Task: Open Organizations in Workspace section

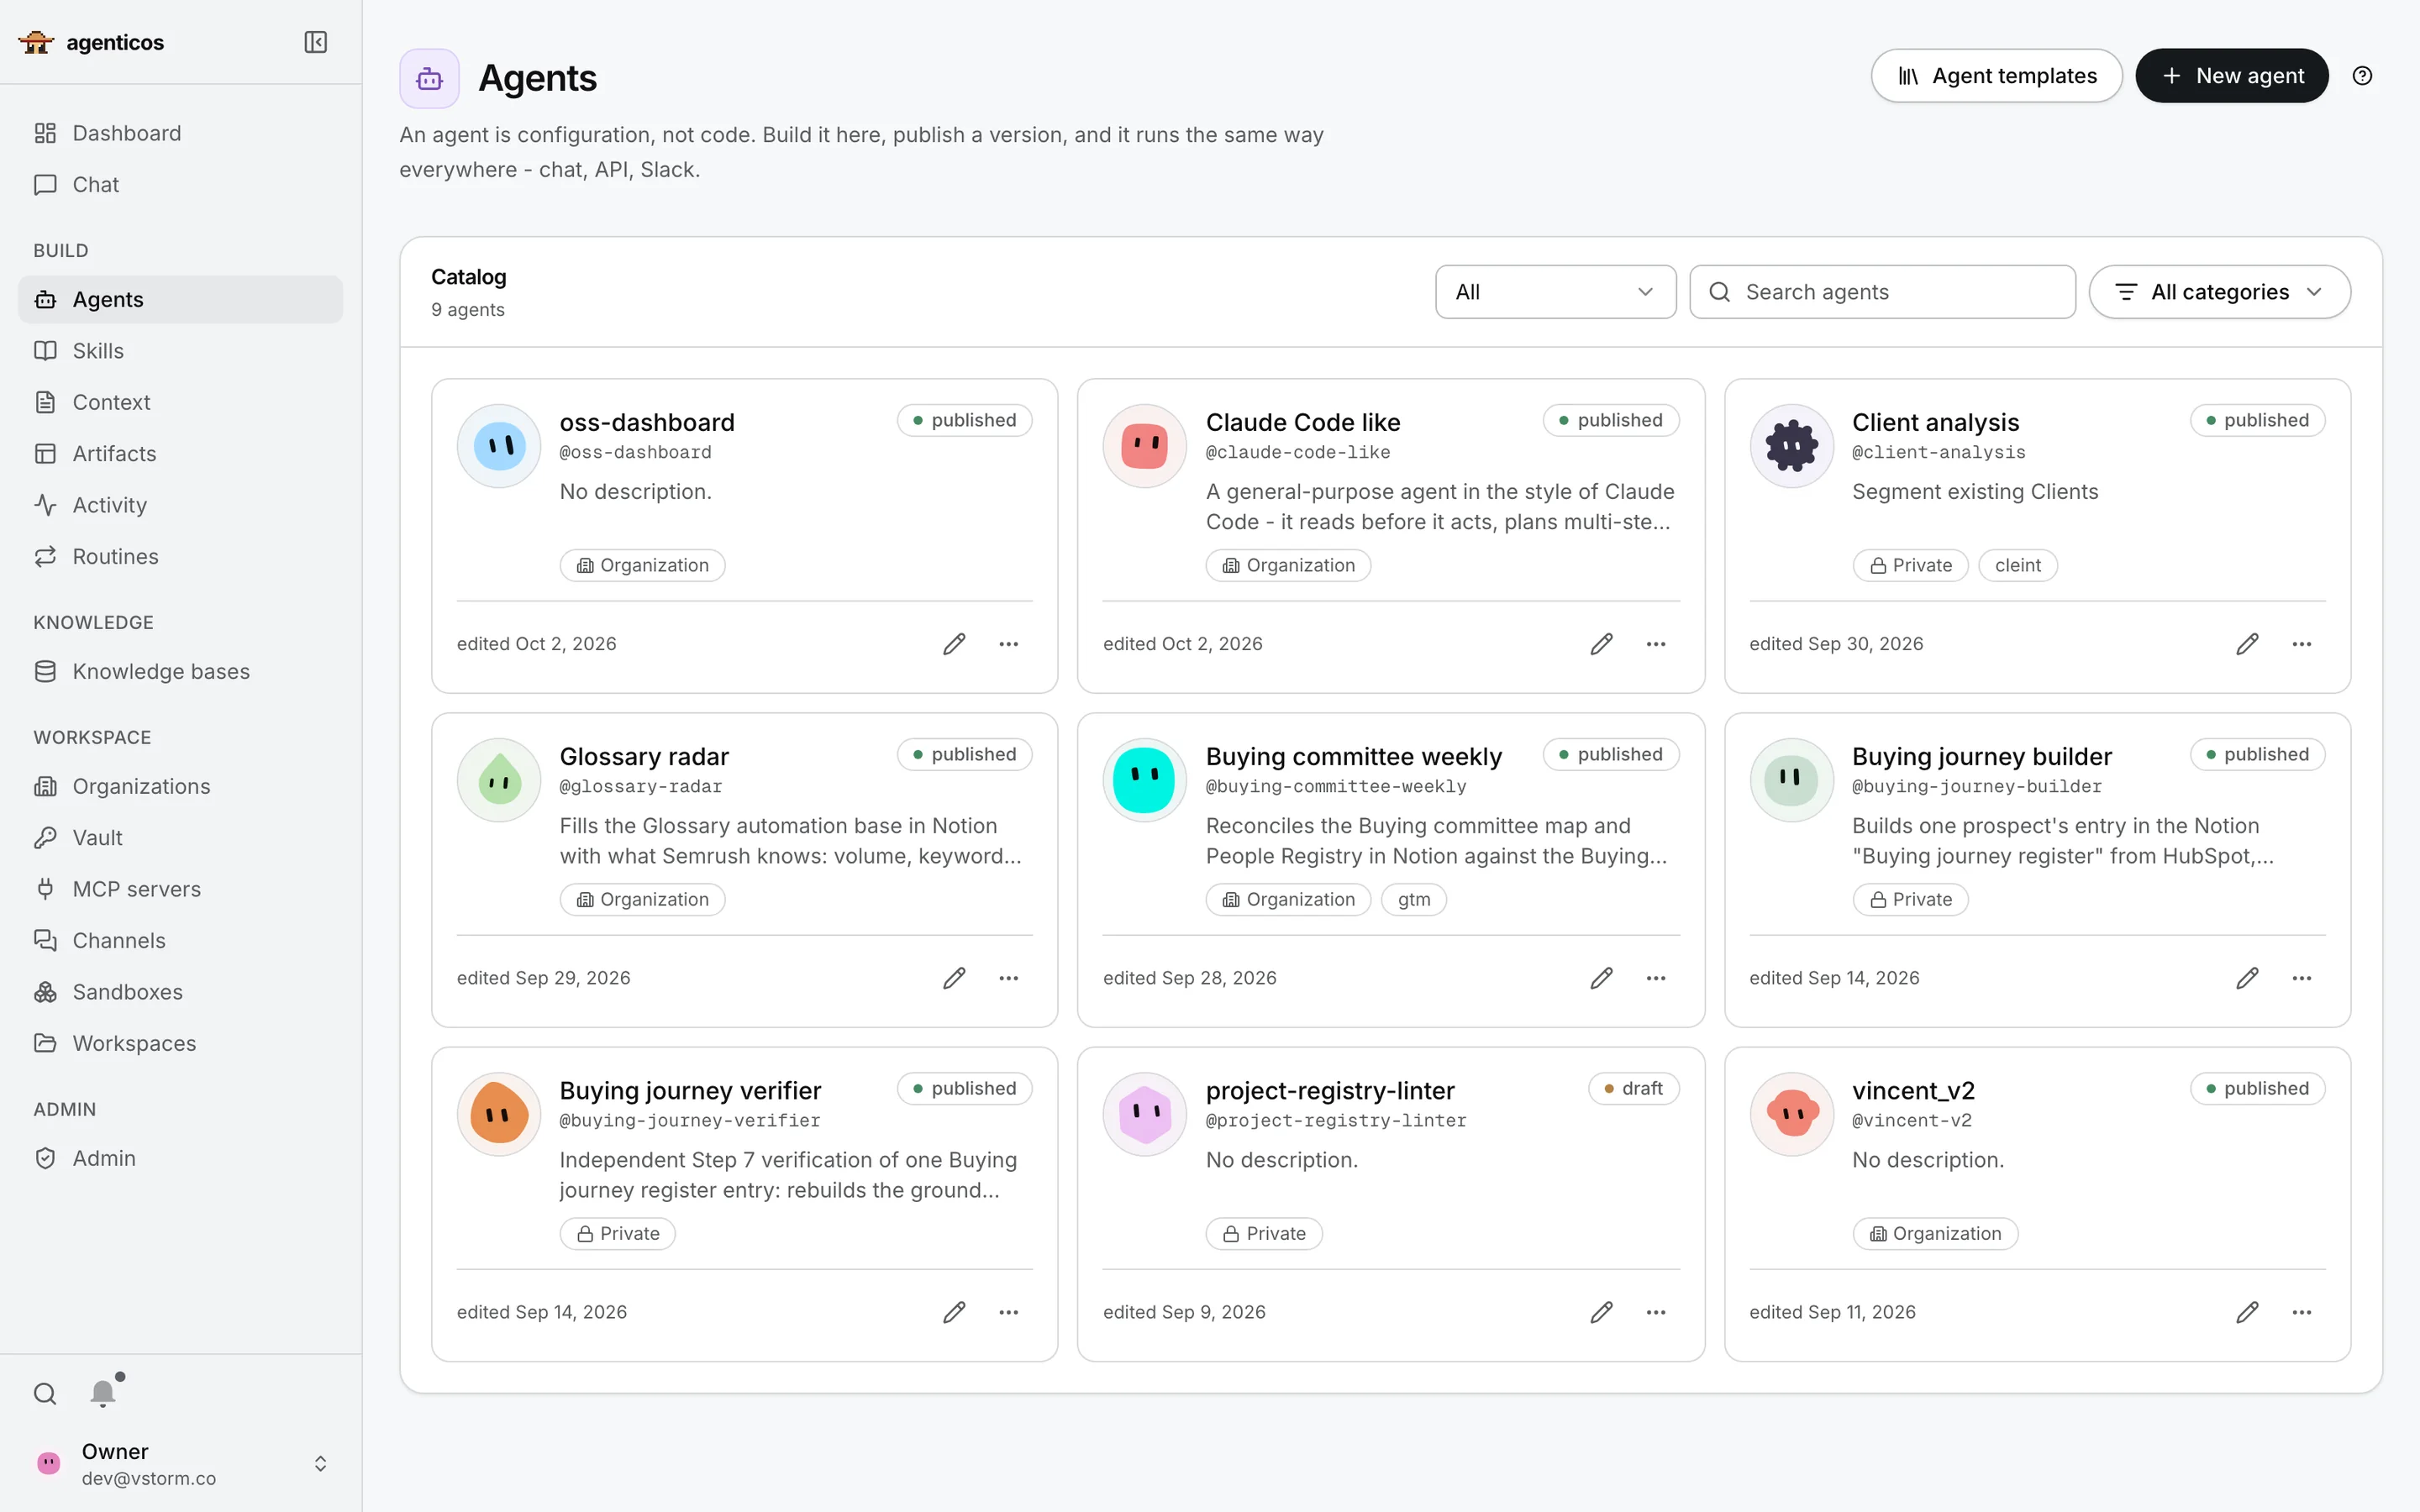Action: (x=181, y=787)
